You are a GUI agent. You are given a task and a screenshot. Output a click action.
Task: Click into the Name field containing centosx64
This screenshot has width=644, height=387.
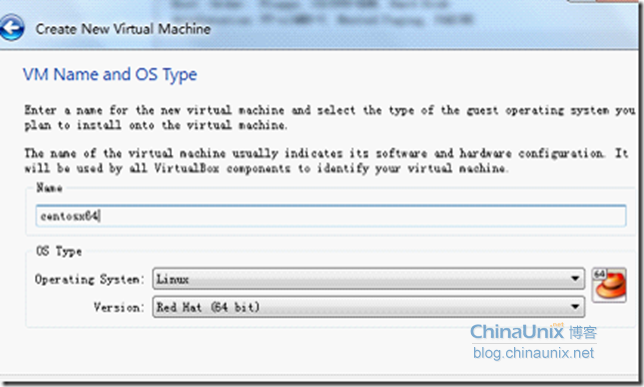(331, 216)
